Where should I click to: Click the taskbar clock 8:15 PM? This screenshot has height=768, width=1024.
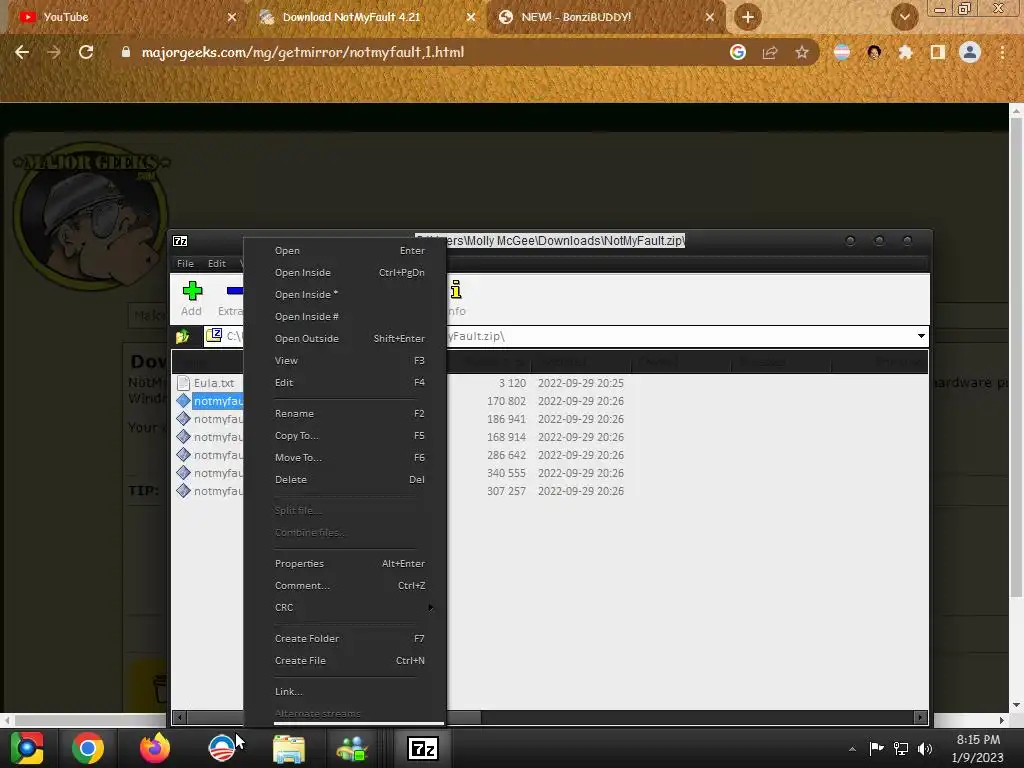978,740
